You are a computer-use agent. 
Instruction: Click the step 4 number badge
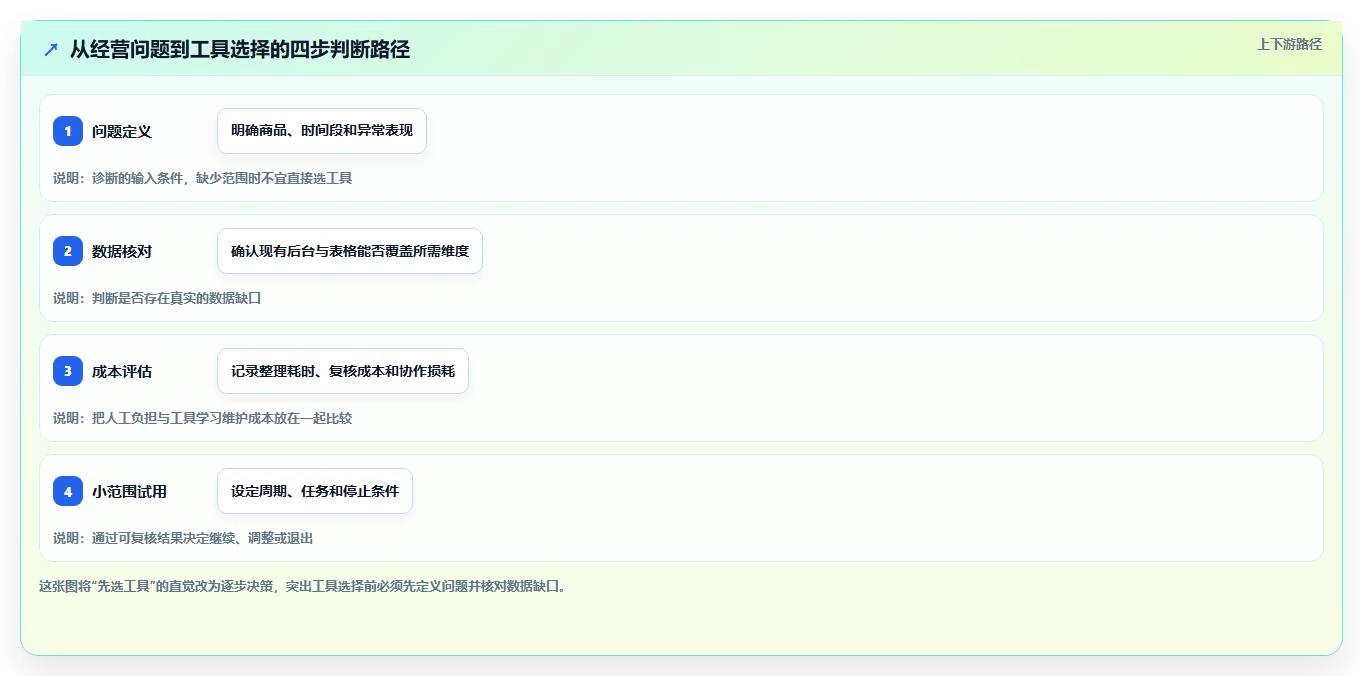[68, 491]
